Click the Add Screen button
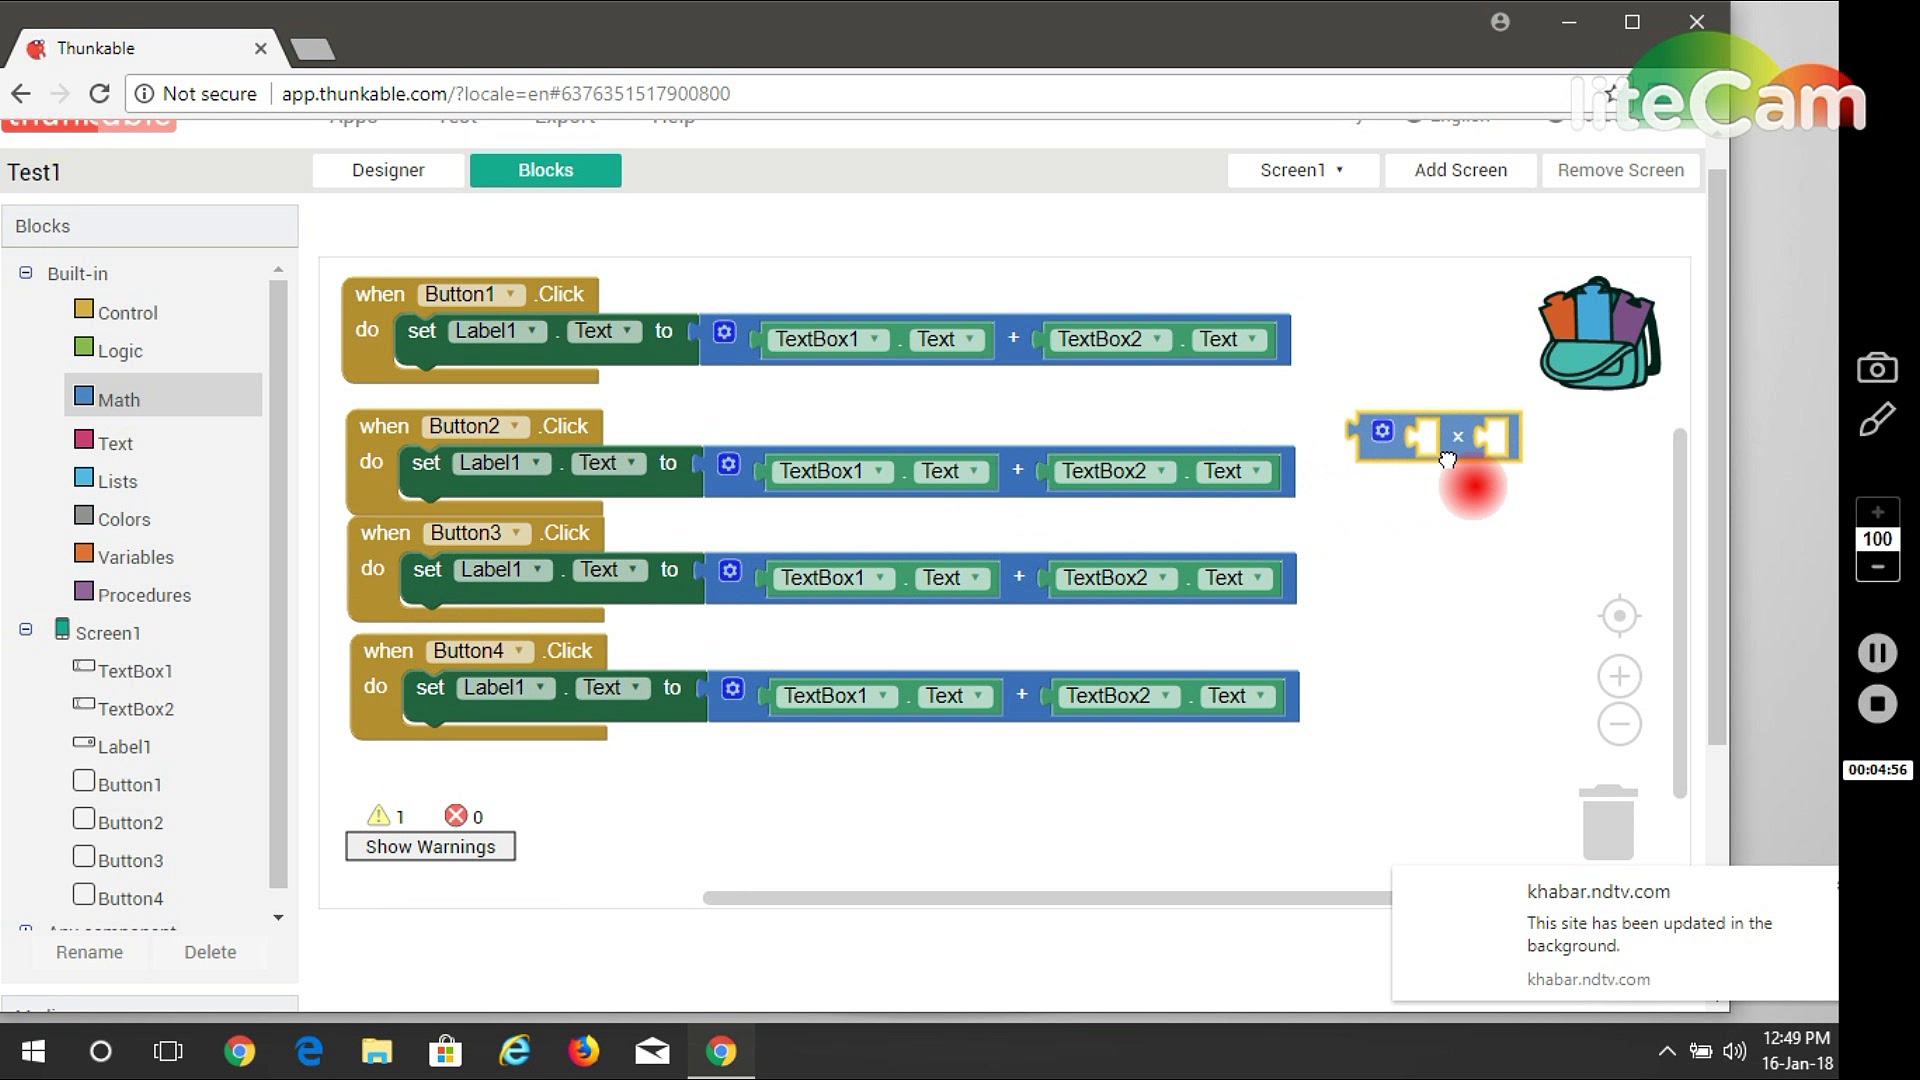The height and width of the screenshot is (1080, 1920). click(1460, 170)
